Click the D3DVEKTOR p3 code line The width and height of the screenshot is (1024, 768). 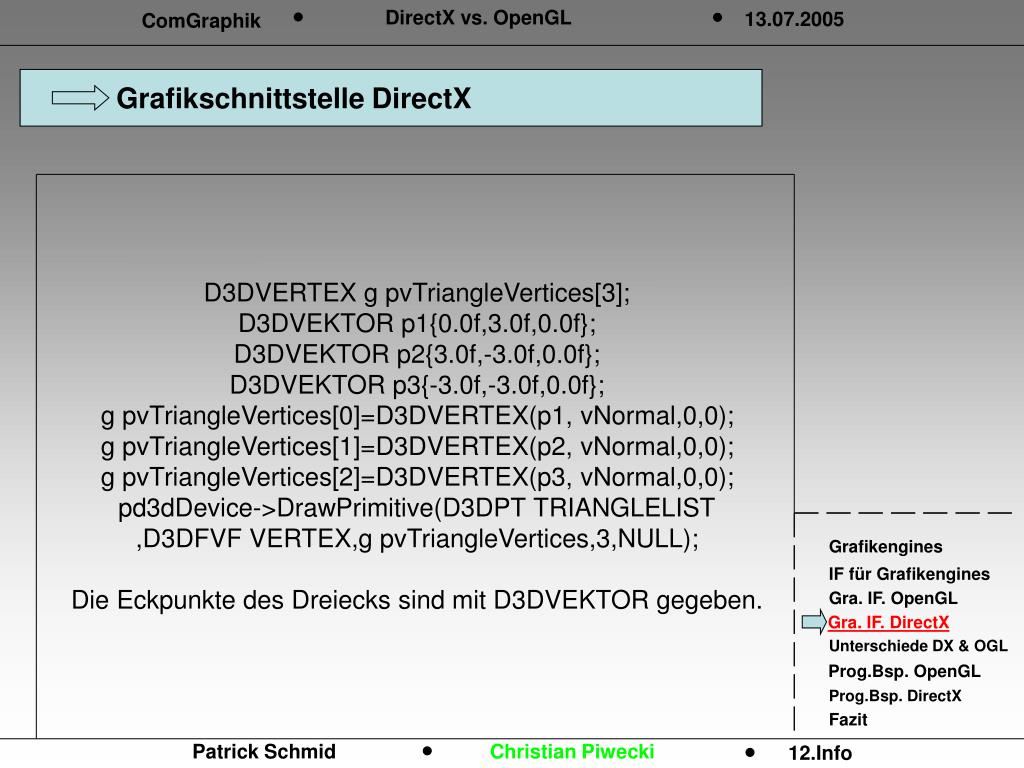coord(417,385)
